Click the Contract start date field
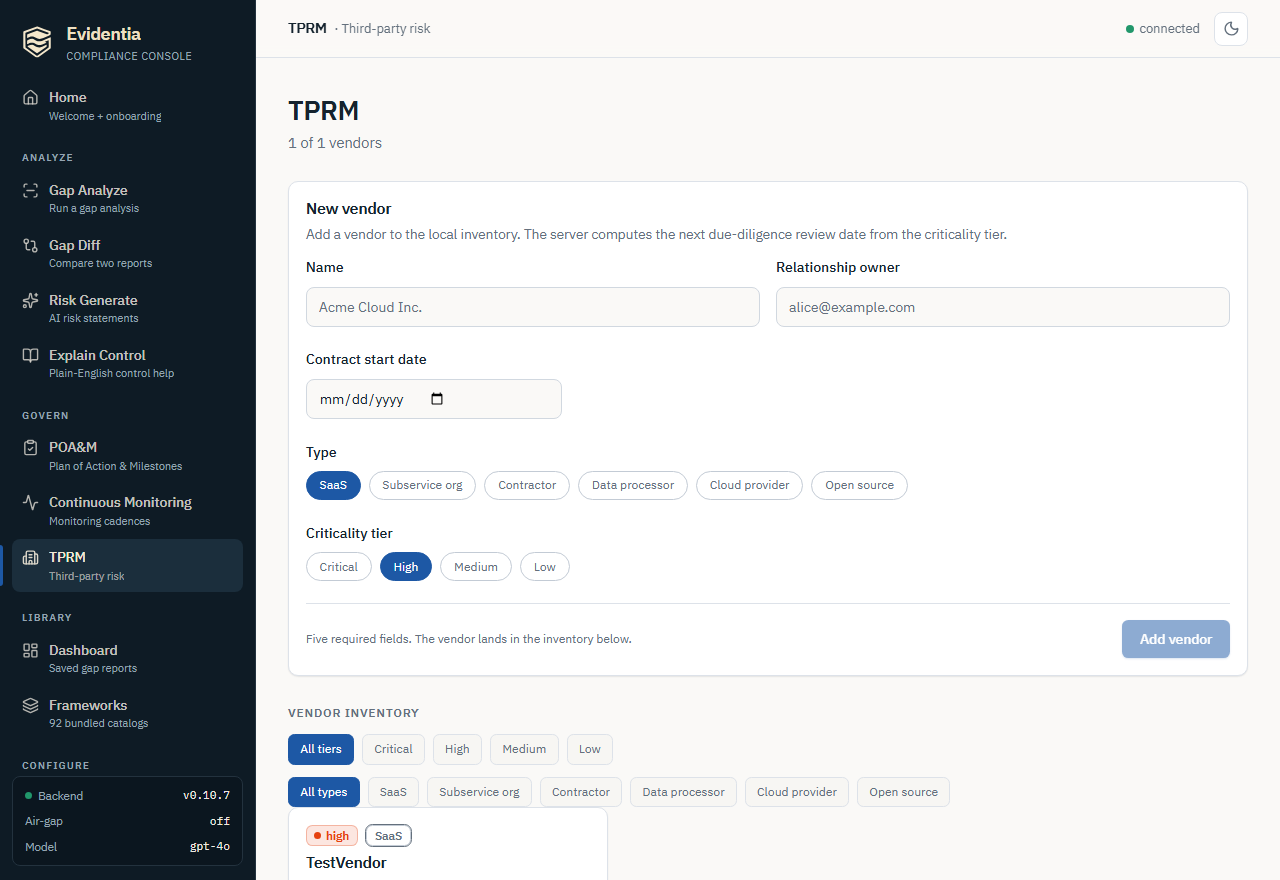This screenshot has width=1280, height=880. click(x=434, y=399)
